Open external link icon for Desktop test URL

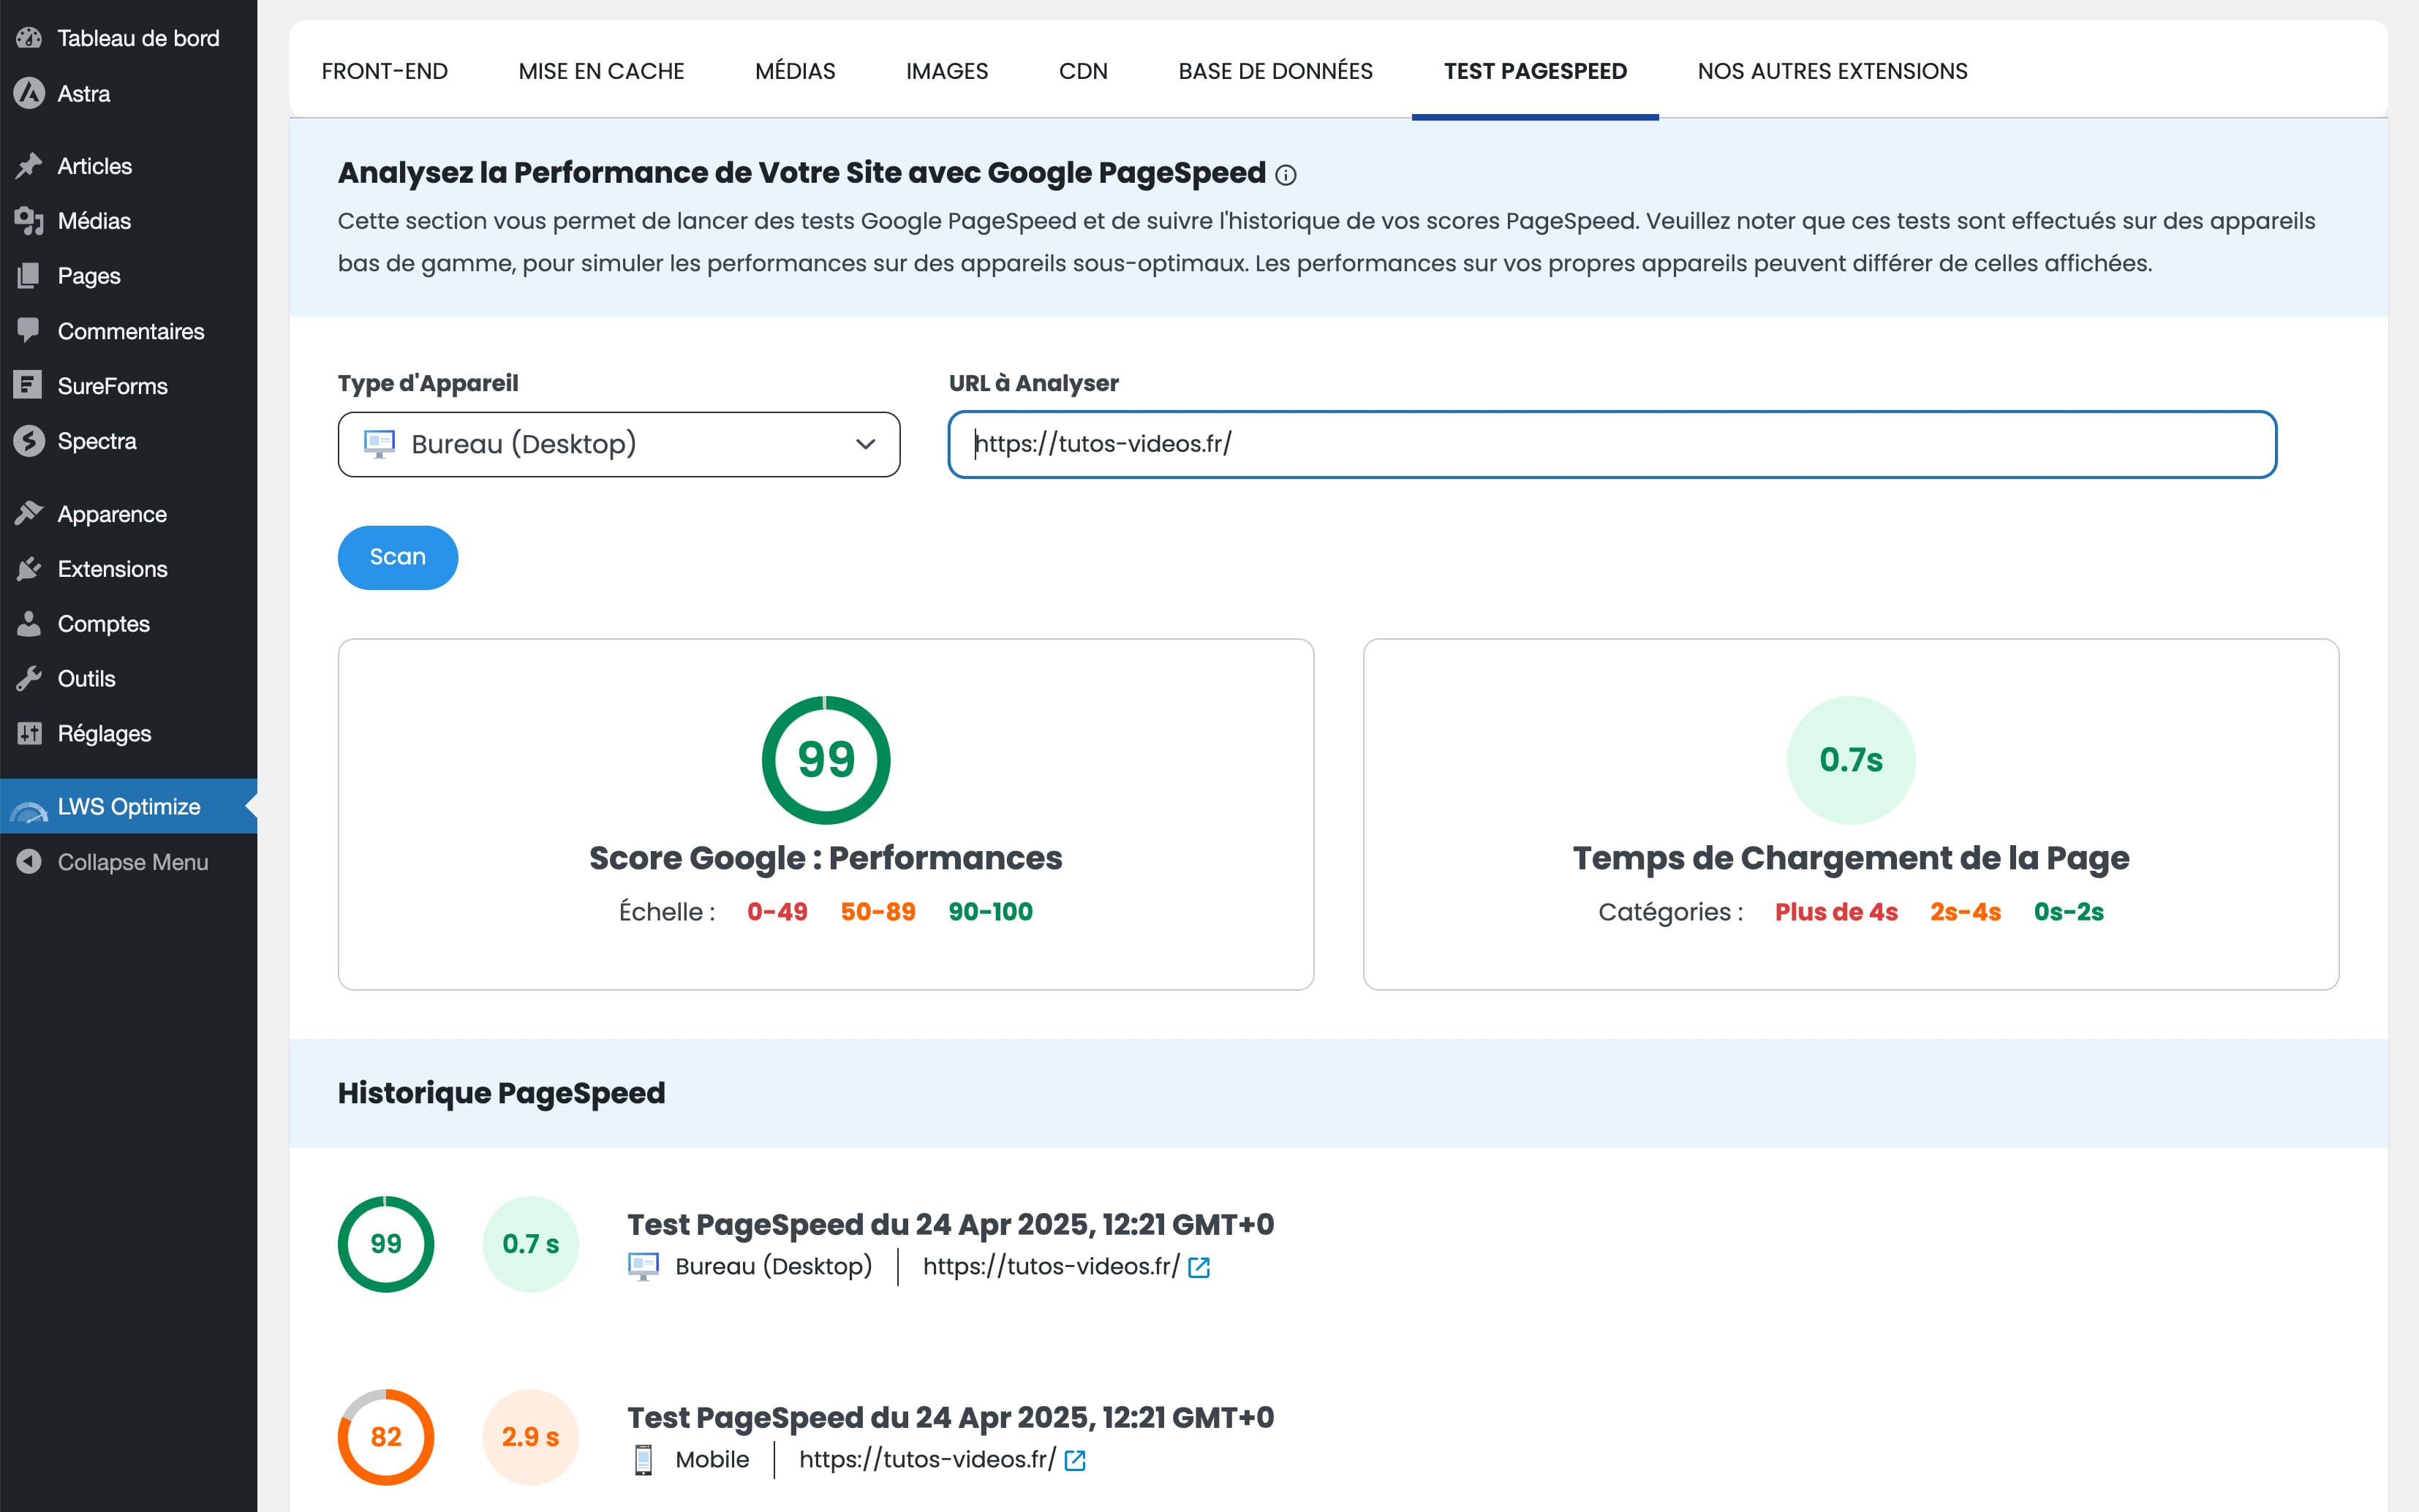[1198, 1267]
